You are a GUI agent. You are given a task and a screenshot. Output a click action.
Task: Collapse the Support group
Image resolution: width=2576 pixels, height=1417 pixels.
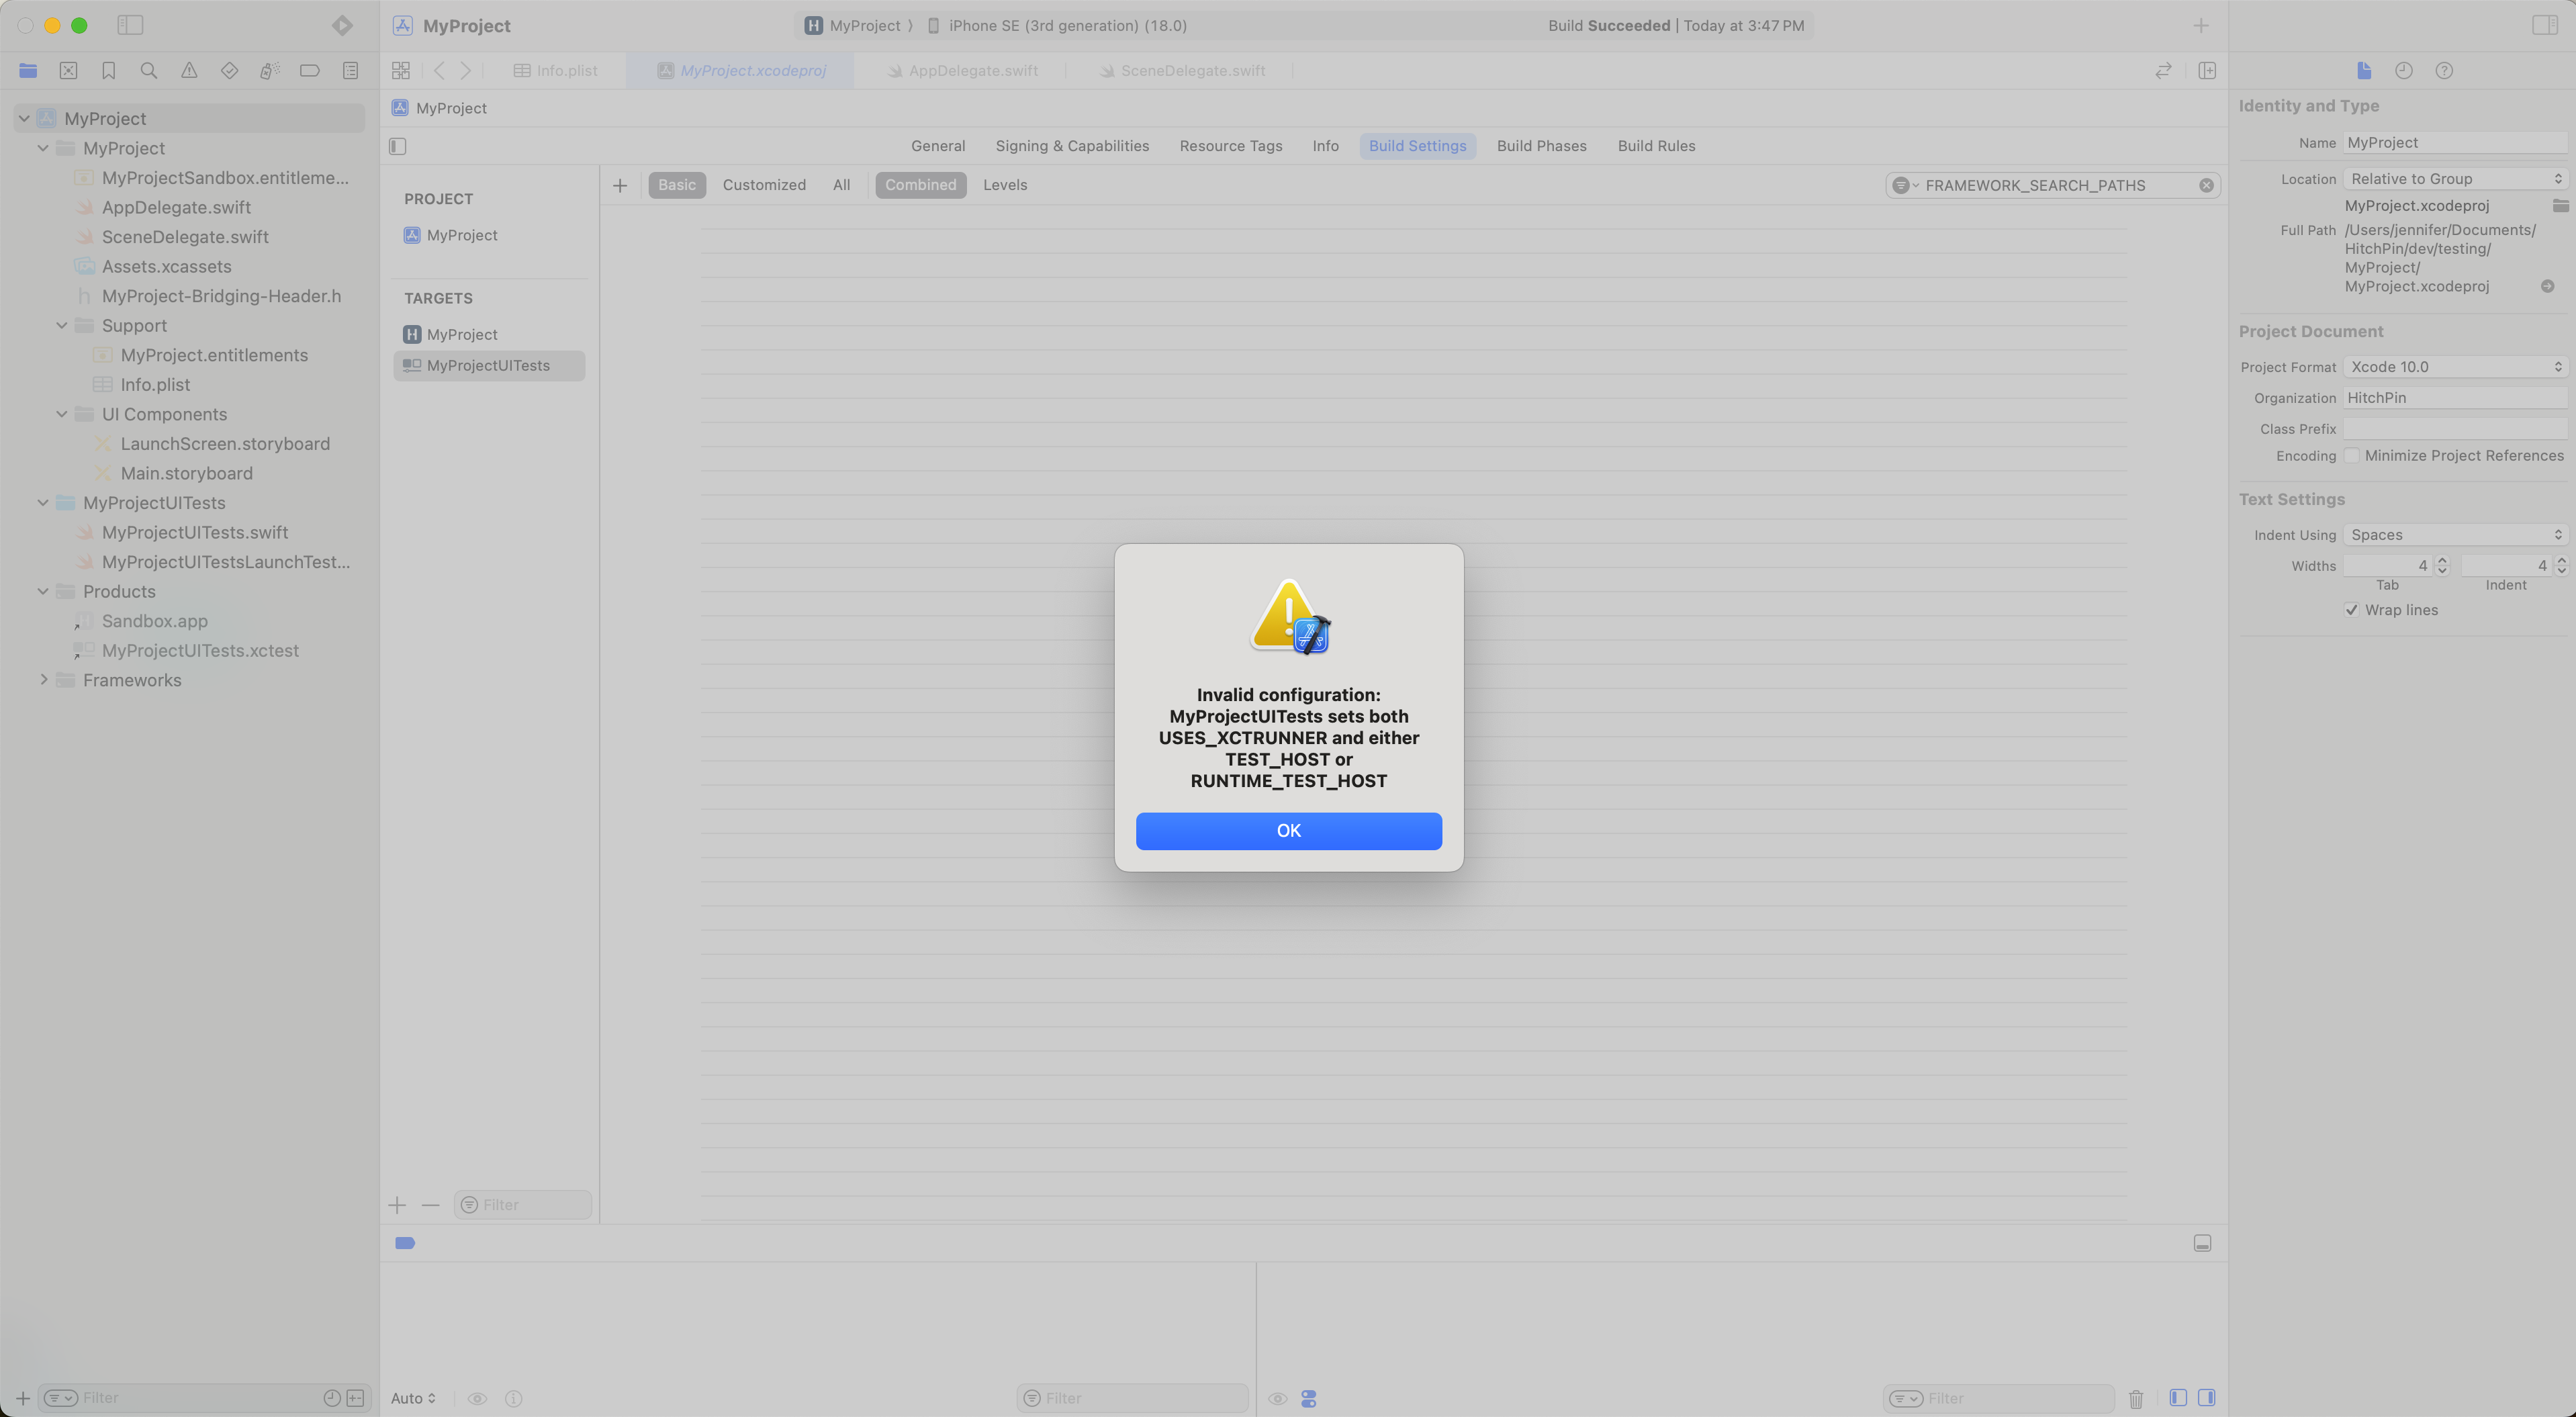point(62,325)
